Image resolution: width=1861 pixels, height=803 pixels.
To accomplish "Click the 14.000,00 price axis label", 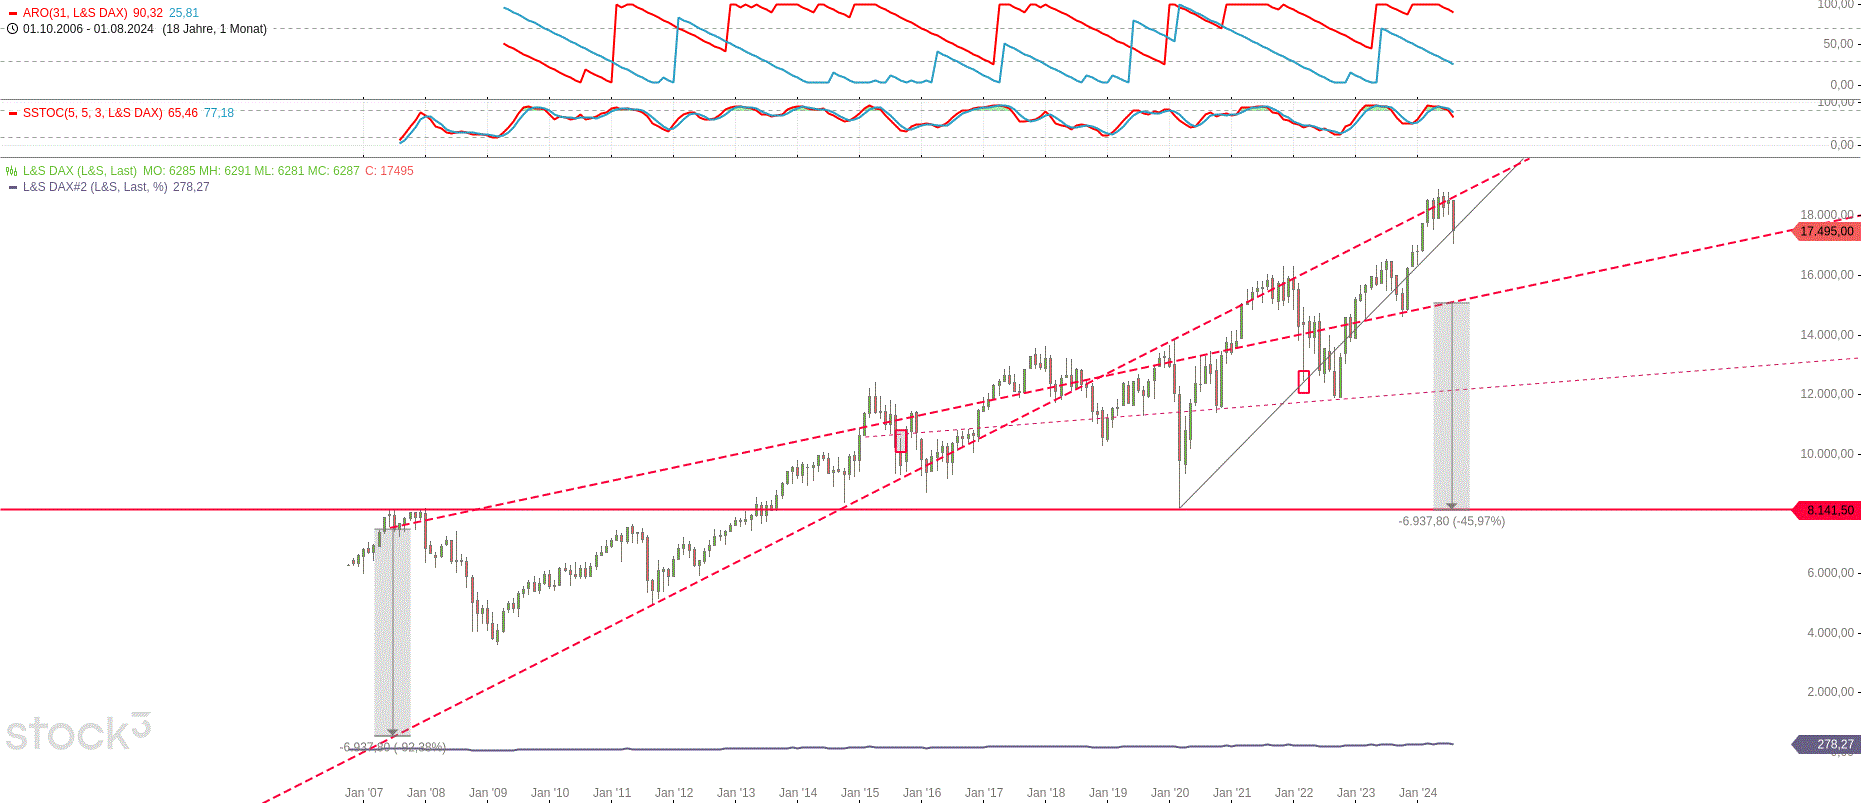I will pos(1827,335).
